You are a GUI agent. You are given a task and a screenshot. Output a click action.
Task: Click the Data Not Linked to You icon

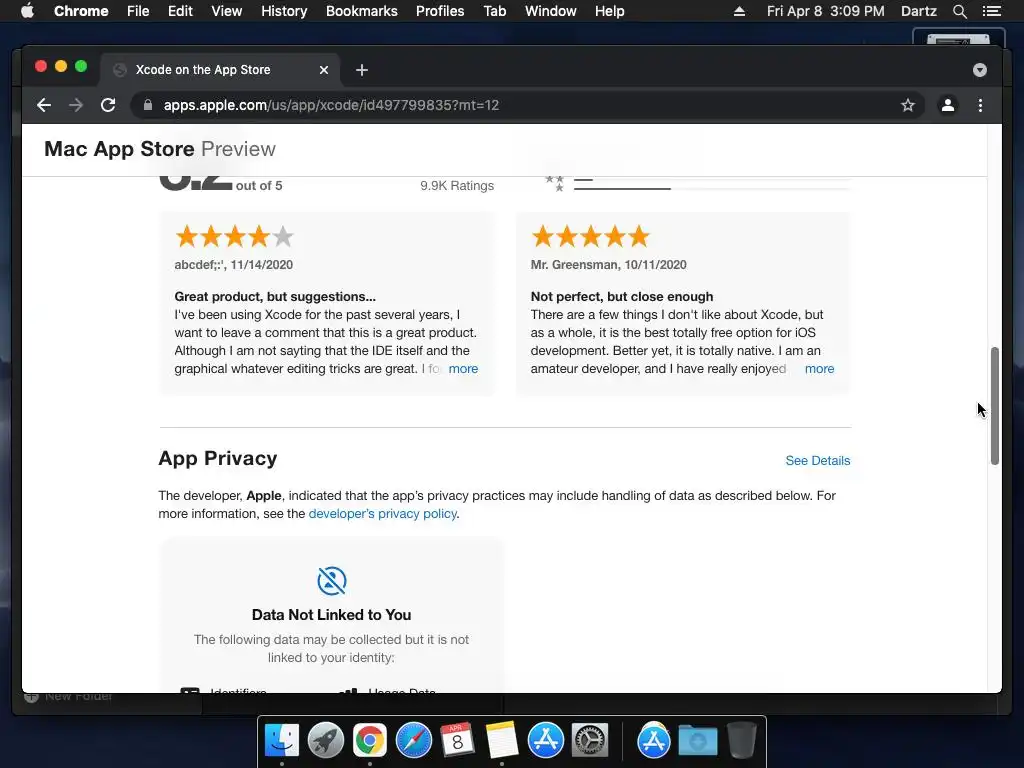pyautogui.click(x=332, y=581)
